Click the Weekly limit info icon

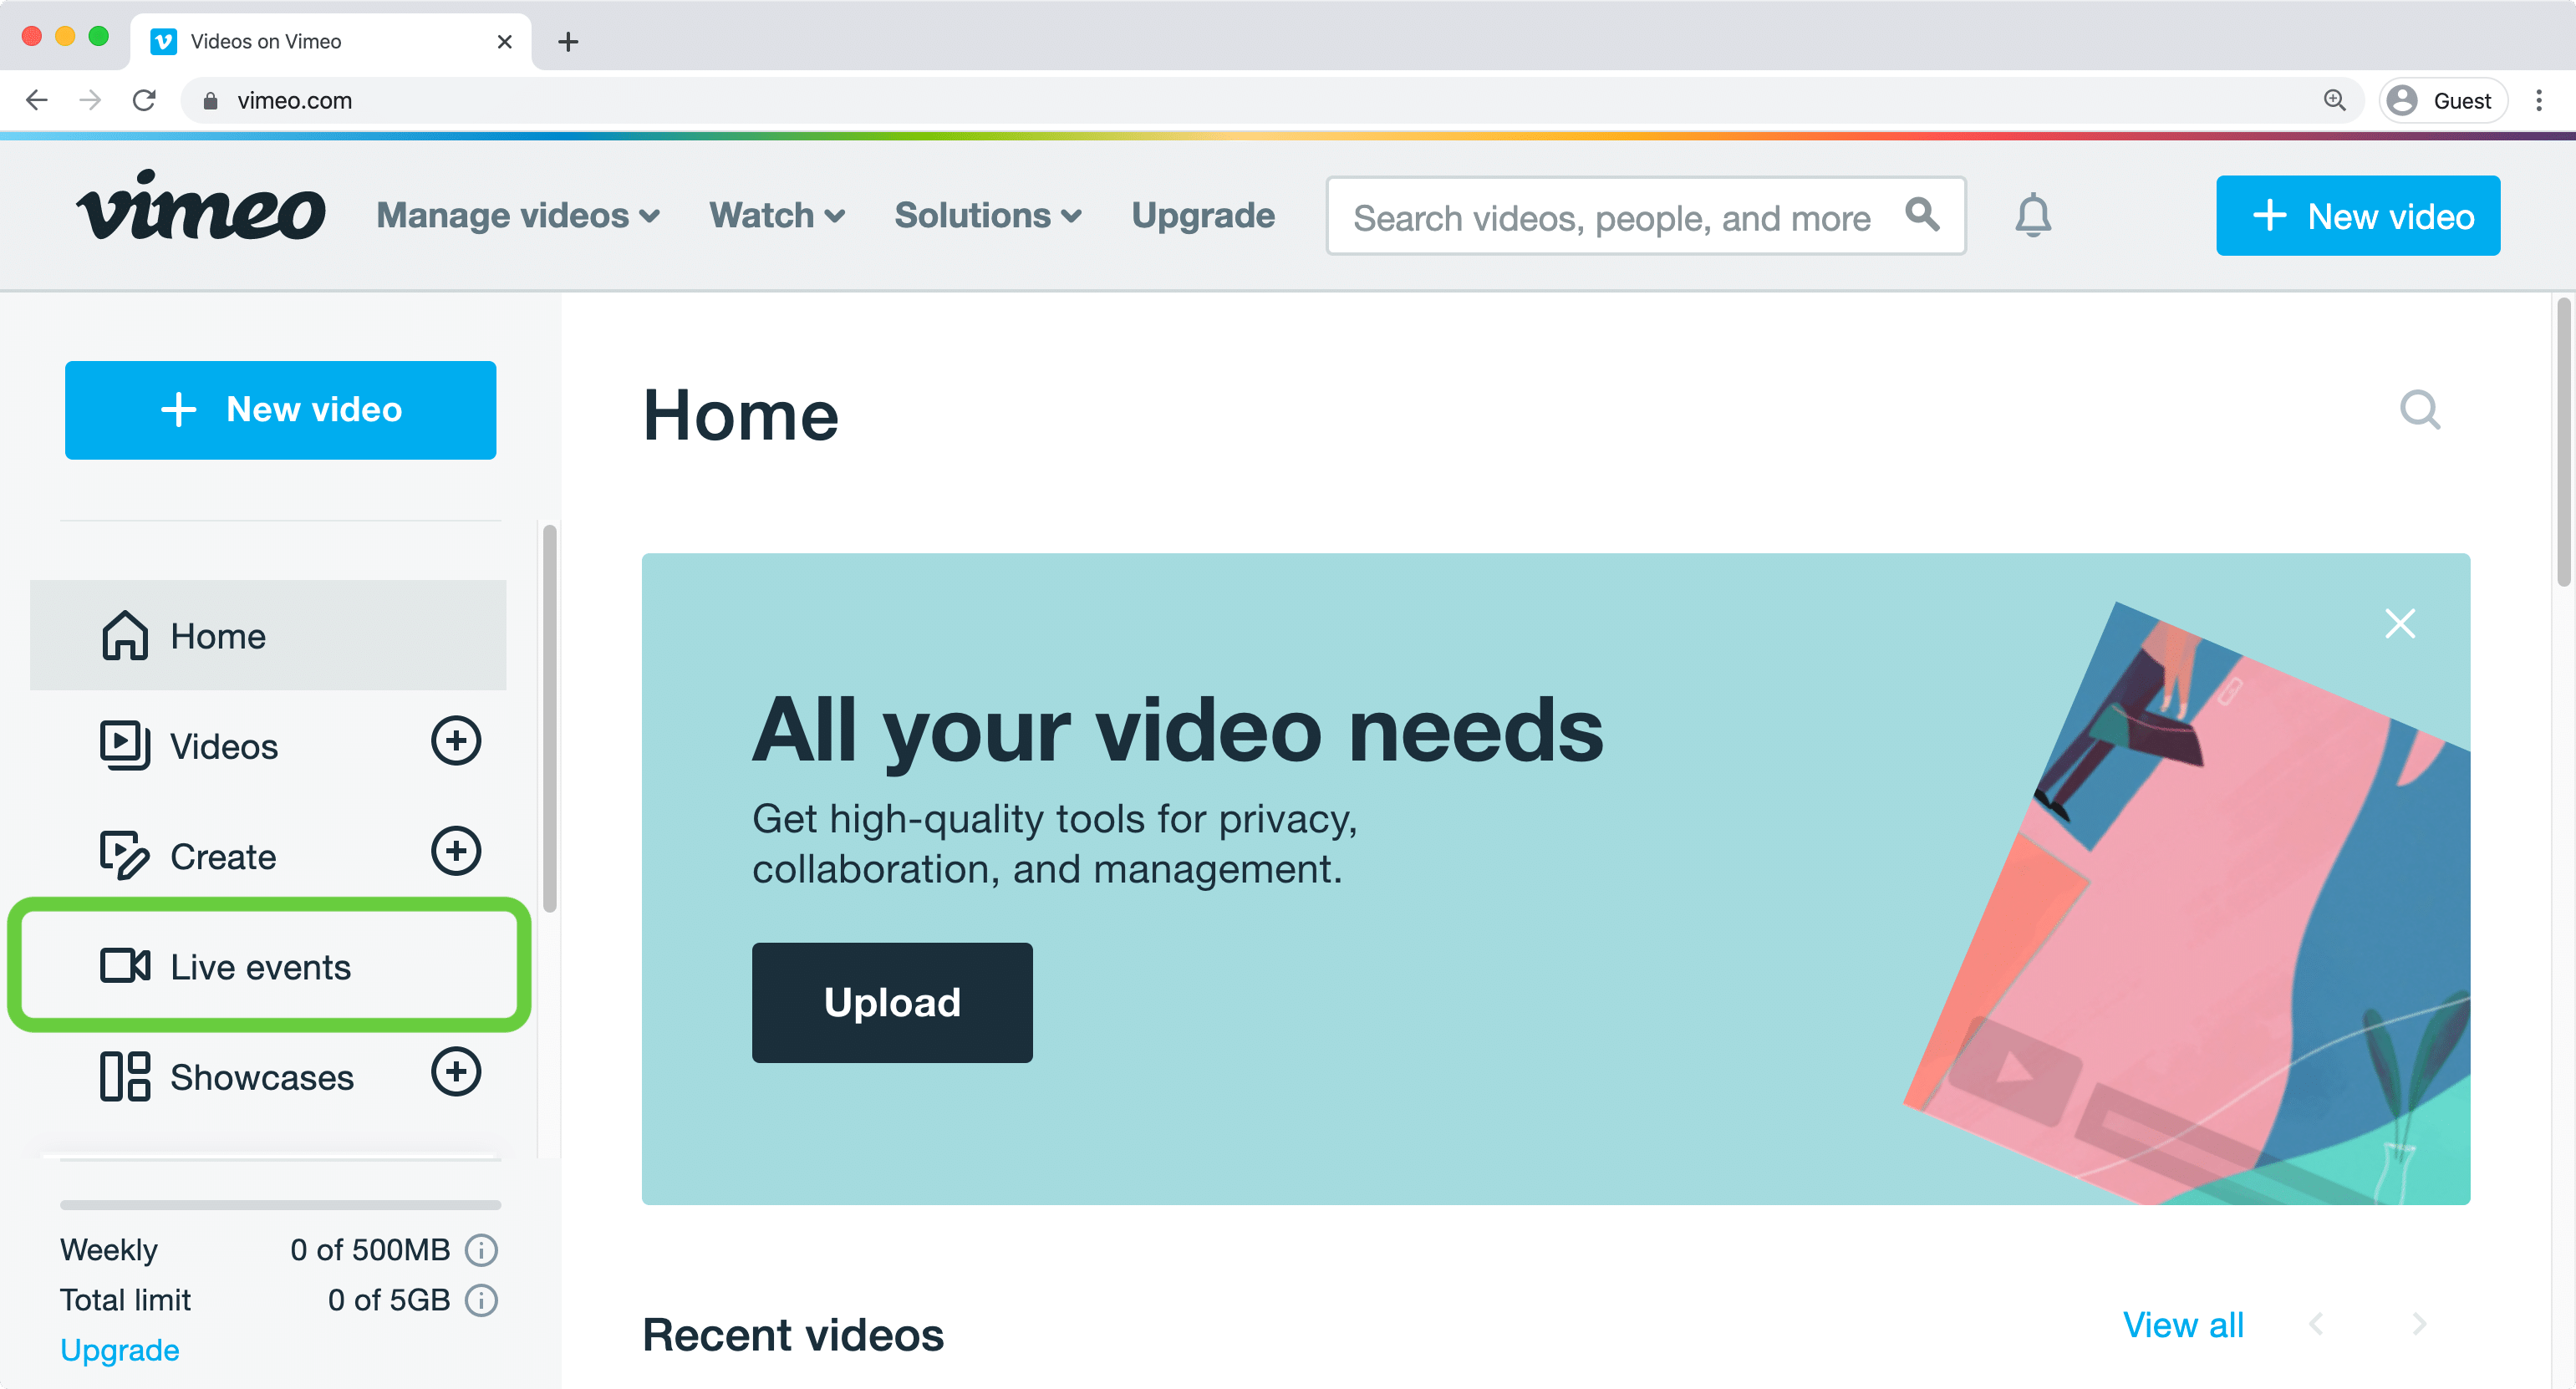(481, 1250)
